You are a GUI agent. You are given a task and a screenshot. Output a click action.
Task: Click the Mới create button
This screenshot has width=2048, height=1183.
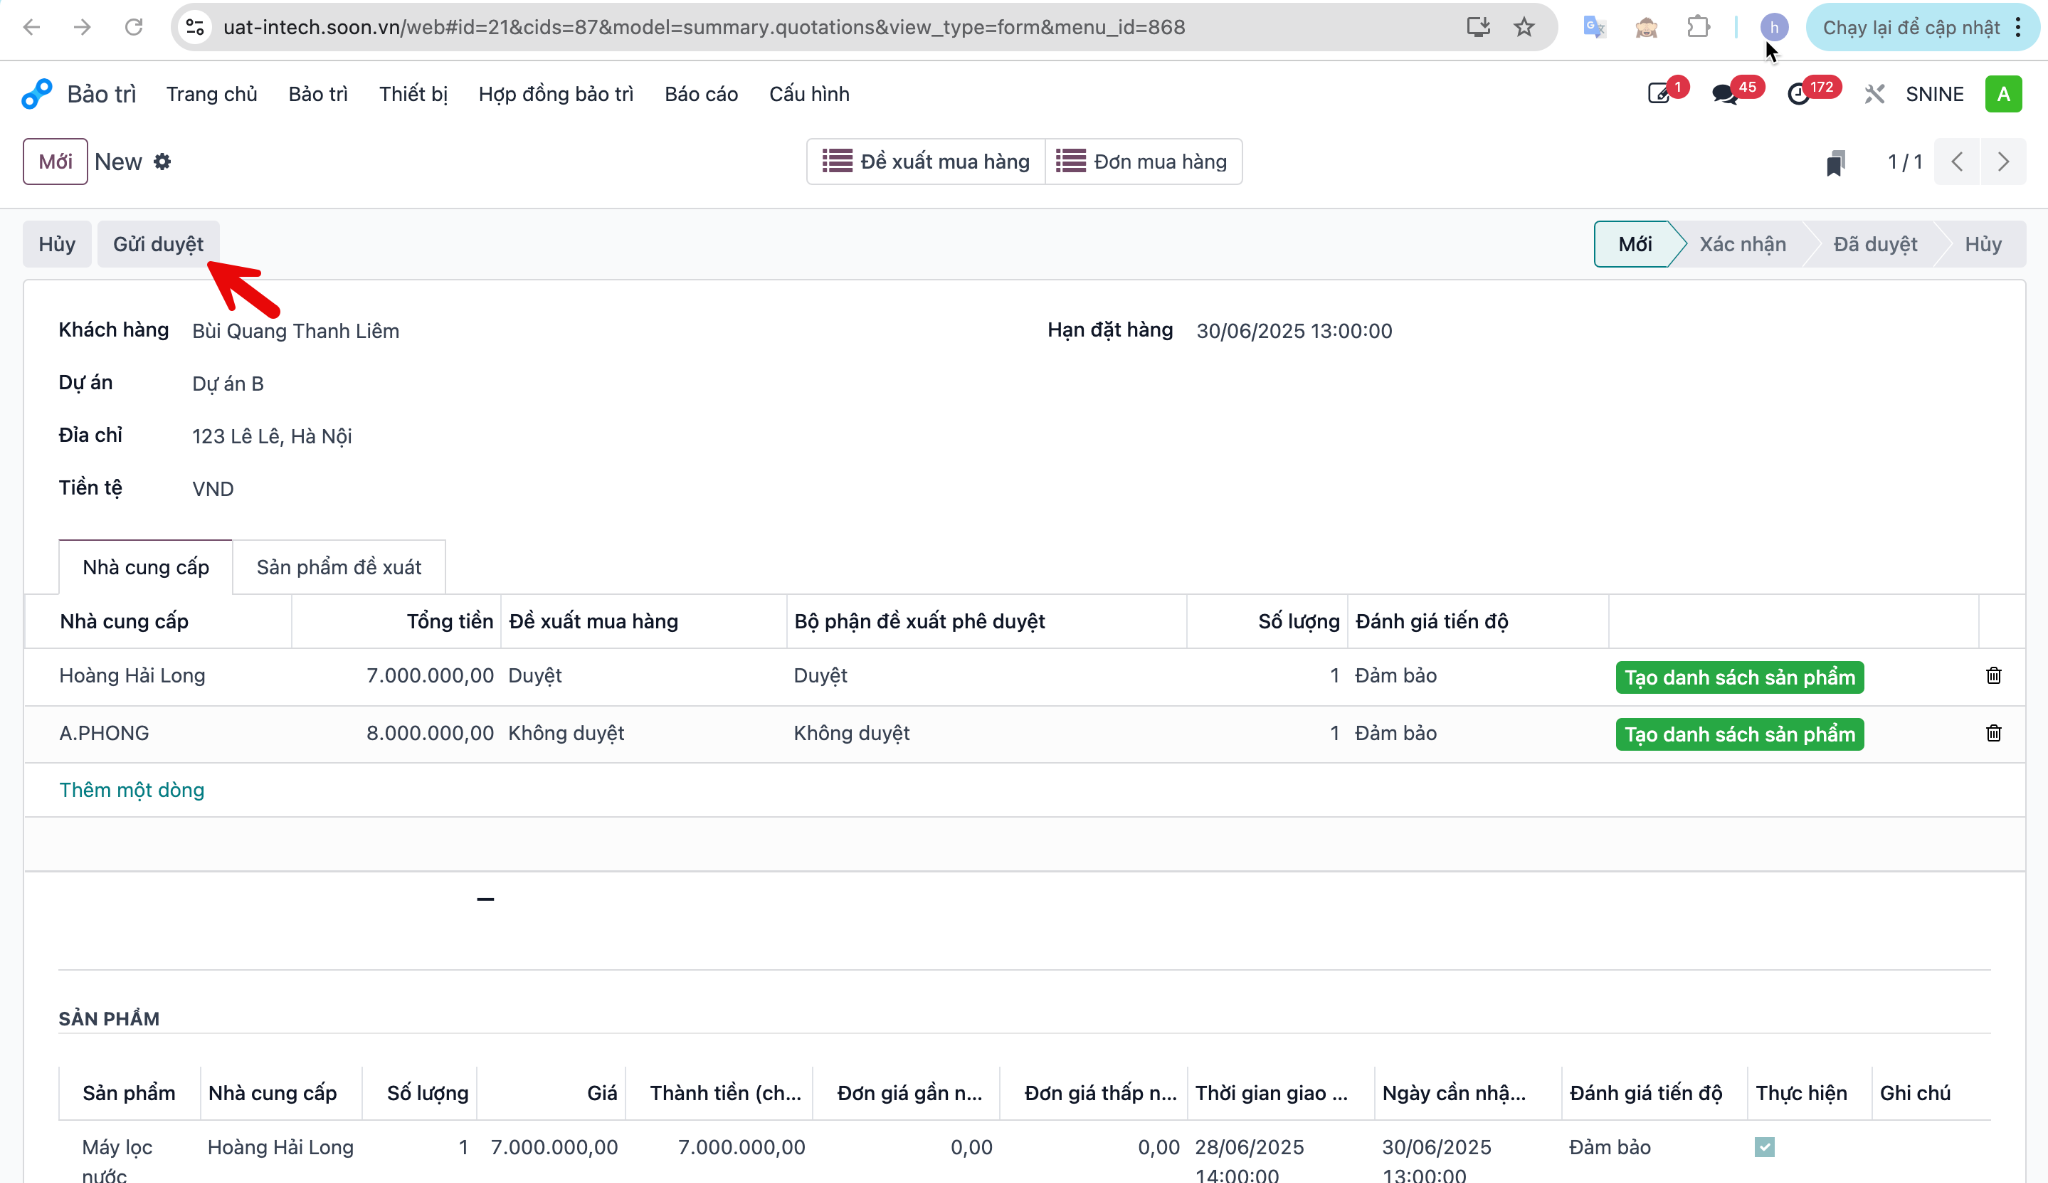point(55,162)
